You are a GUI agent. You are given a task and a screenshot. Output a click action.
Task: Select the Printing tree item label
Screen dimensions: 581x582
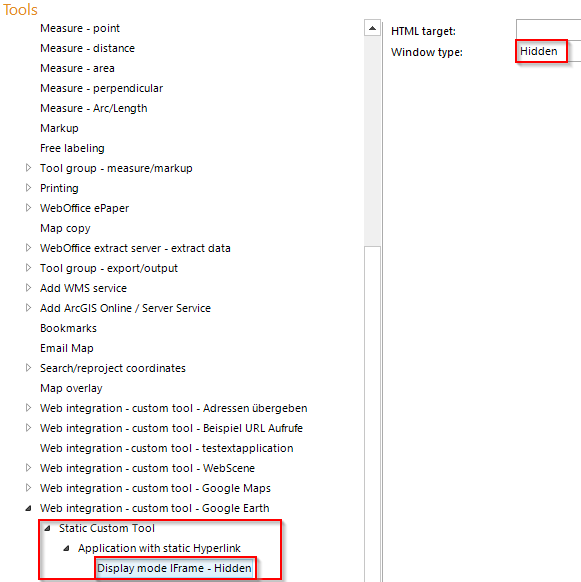59,188
